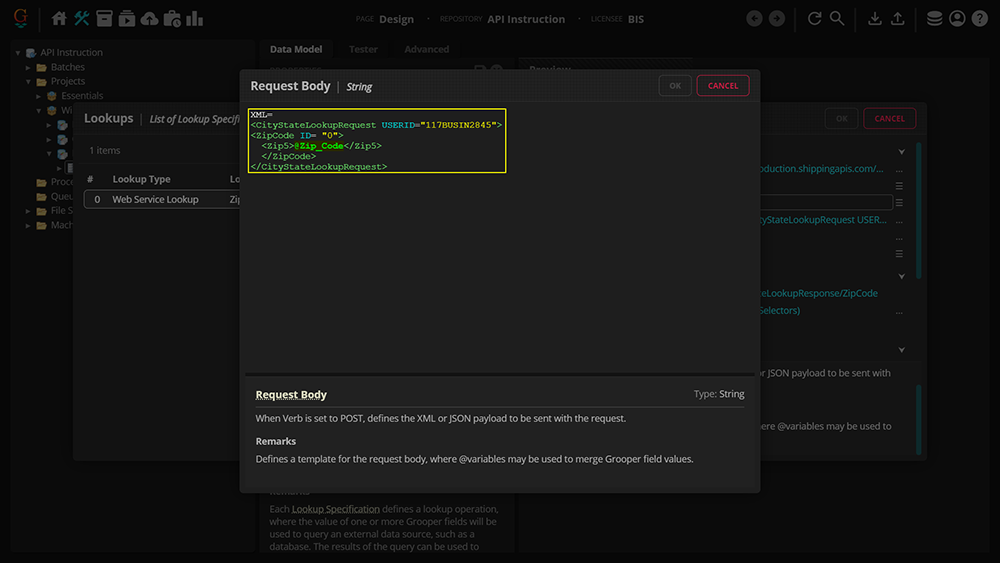Open the user account icon
The width and height of the screenshot is (1000, 563).
coord(957,18)
